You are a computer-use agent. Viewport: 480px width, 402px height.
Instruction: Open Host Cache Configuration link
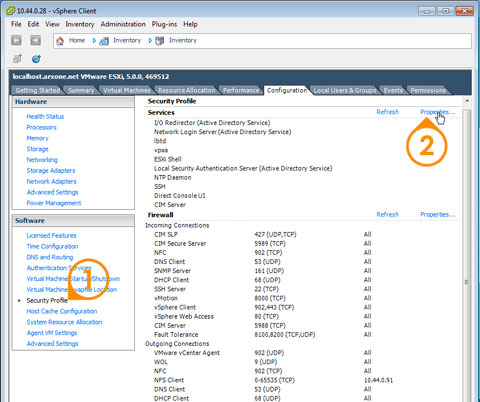62,311
